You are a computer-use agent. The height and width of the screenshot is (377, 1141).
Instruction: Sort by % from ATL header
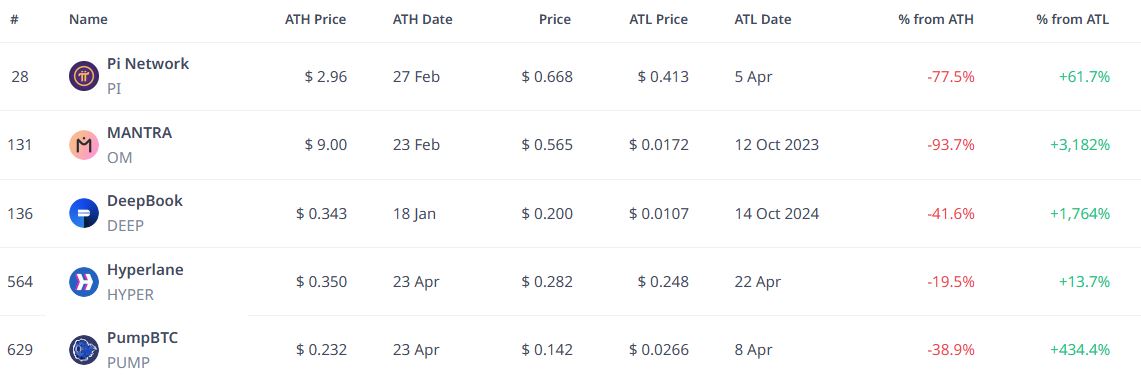coord(1073,20)
